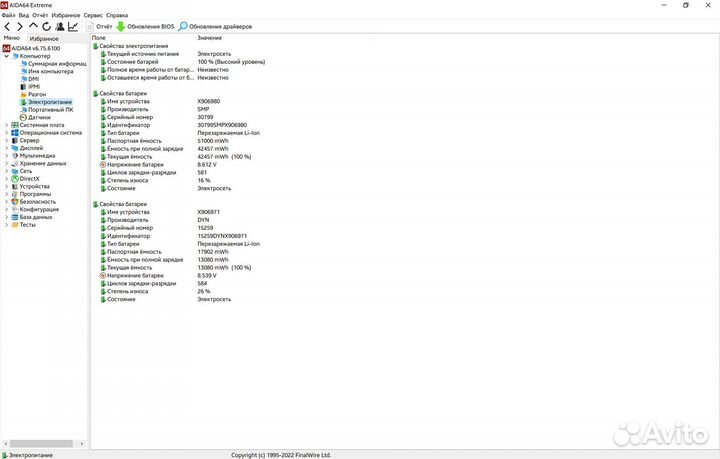Click the Refresh toolbar icon

coord(46,26)
